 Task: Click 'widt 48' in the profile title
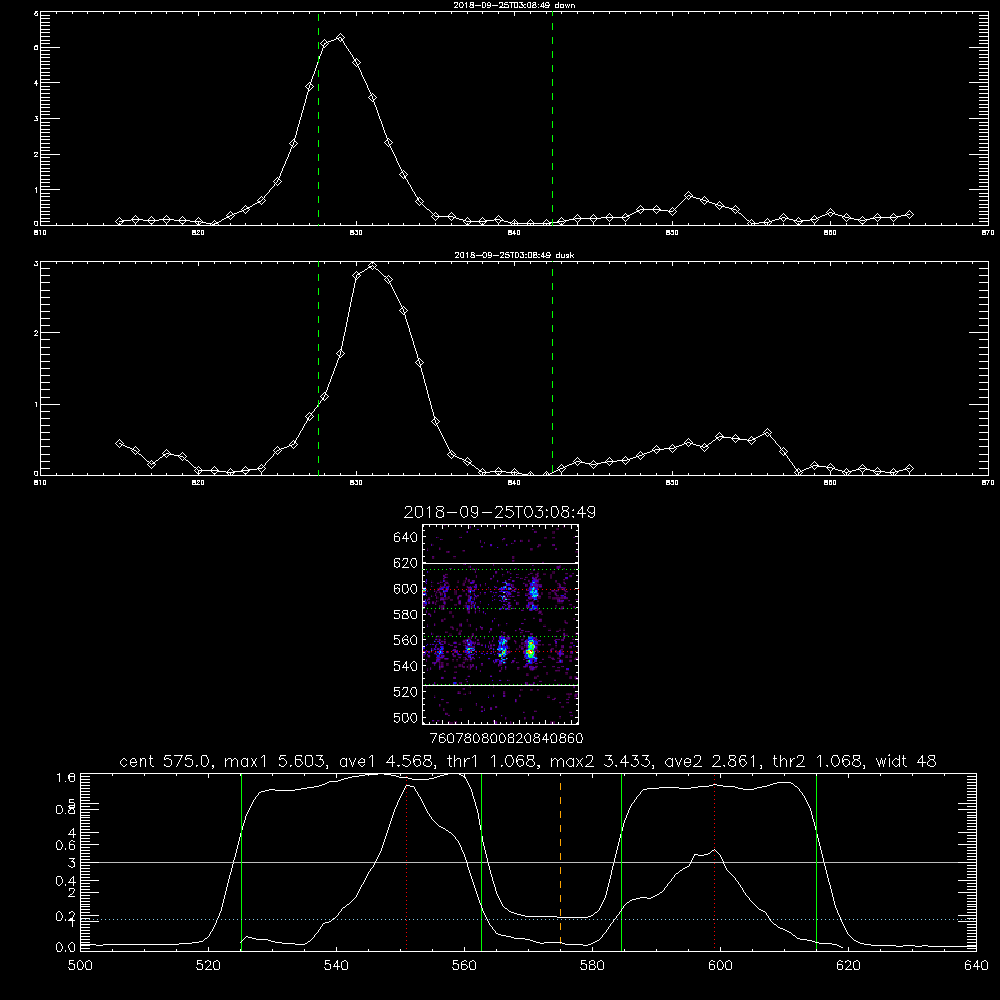pyautogui.click(x=906, y=761)
